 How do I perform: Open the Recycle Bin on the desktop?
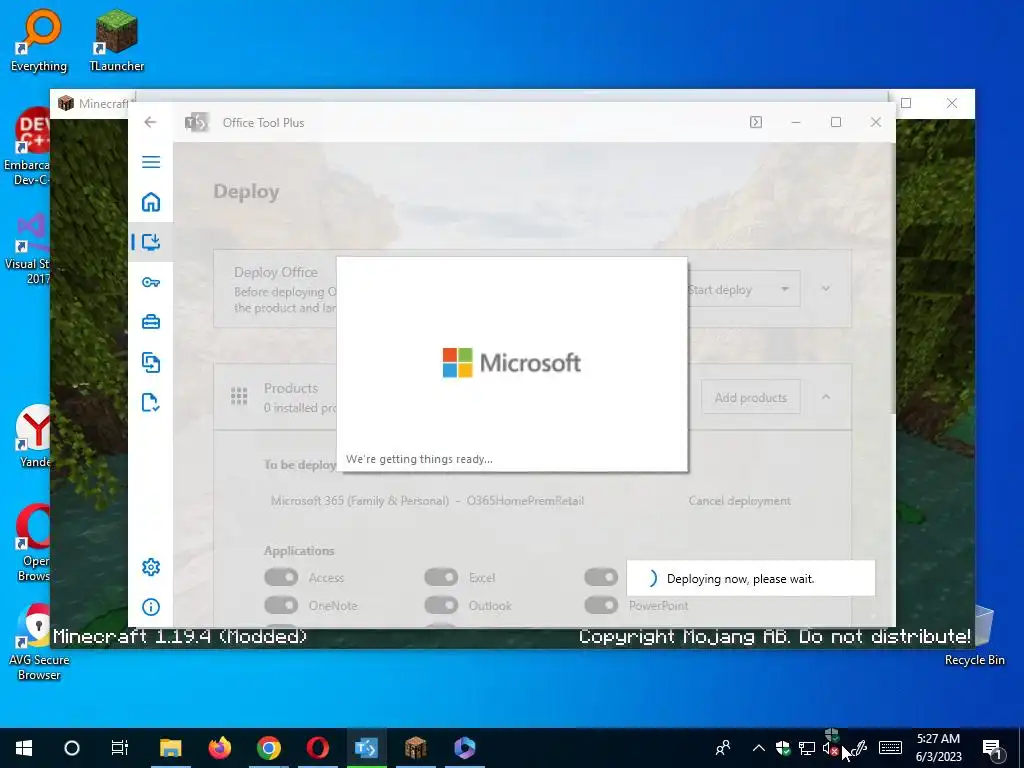974,637
